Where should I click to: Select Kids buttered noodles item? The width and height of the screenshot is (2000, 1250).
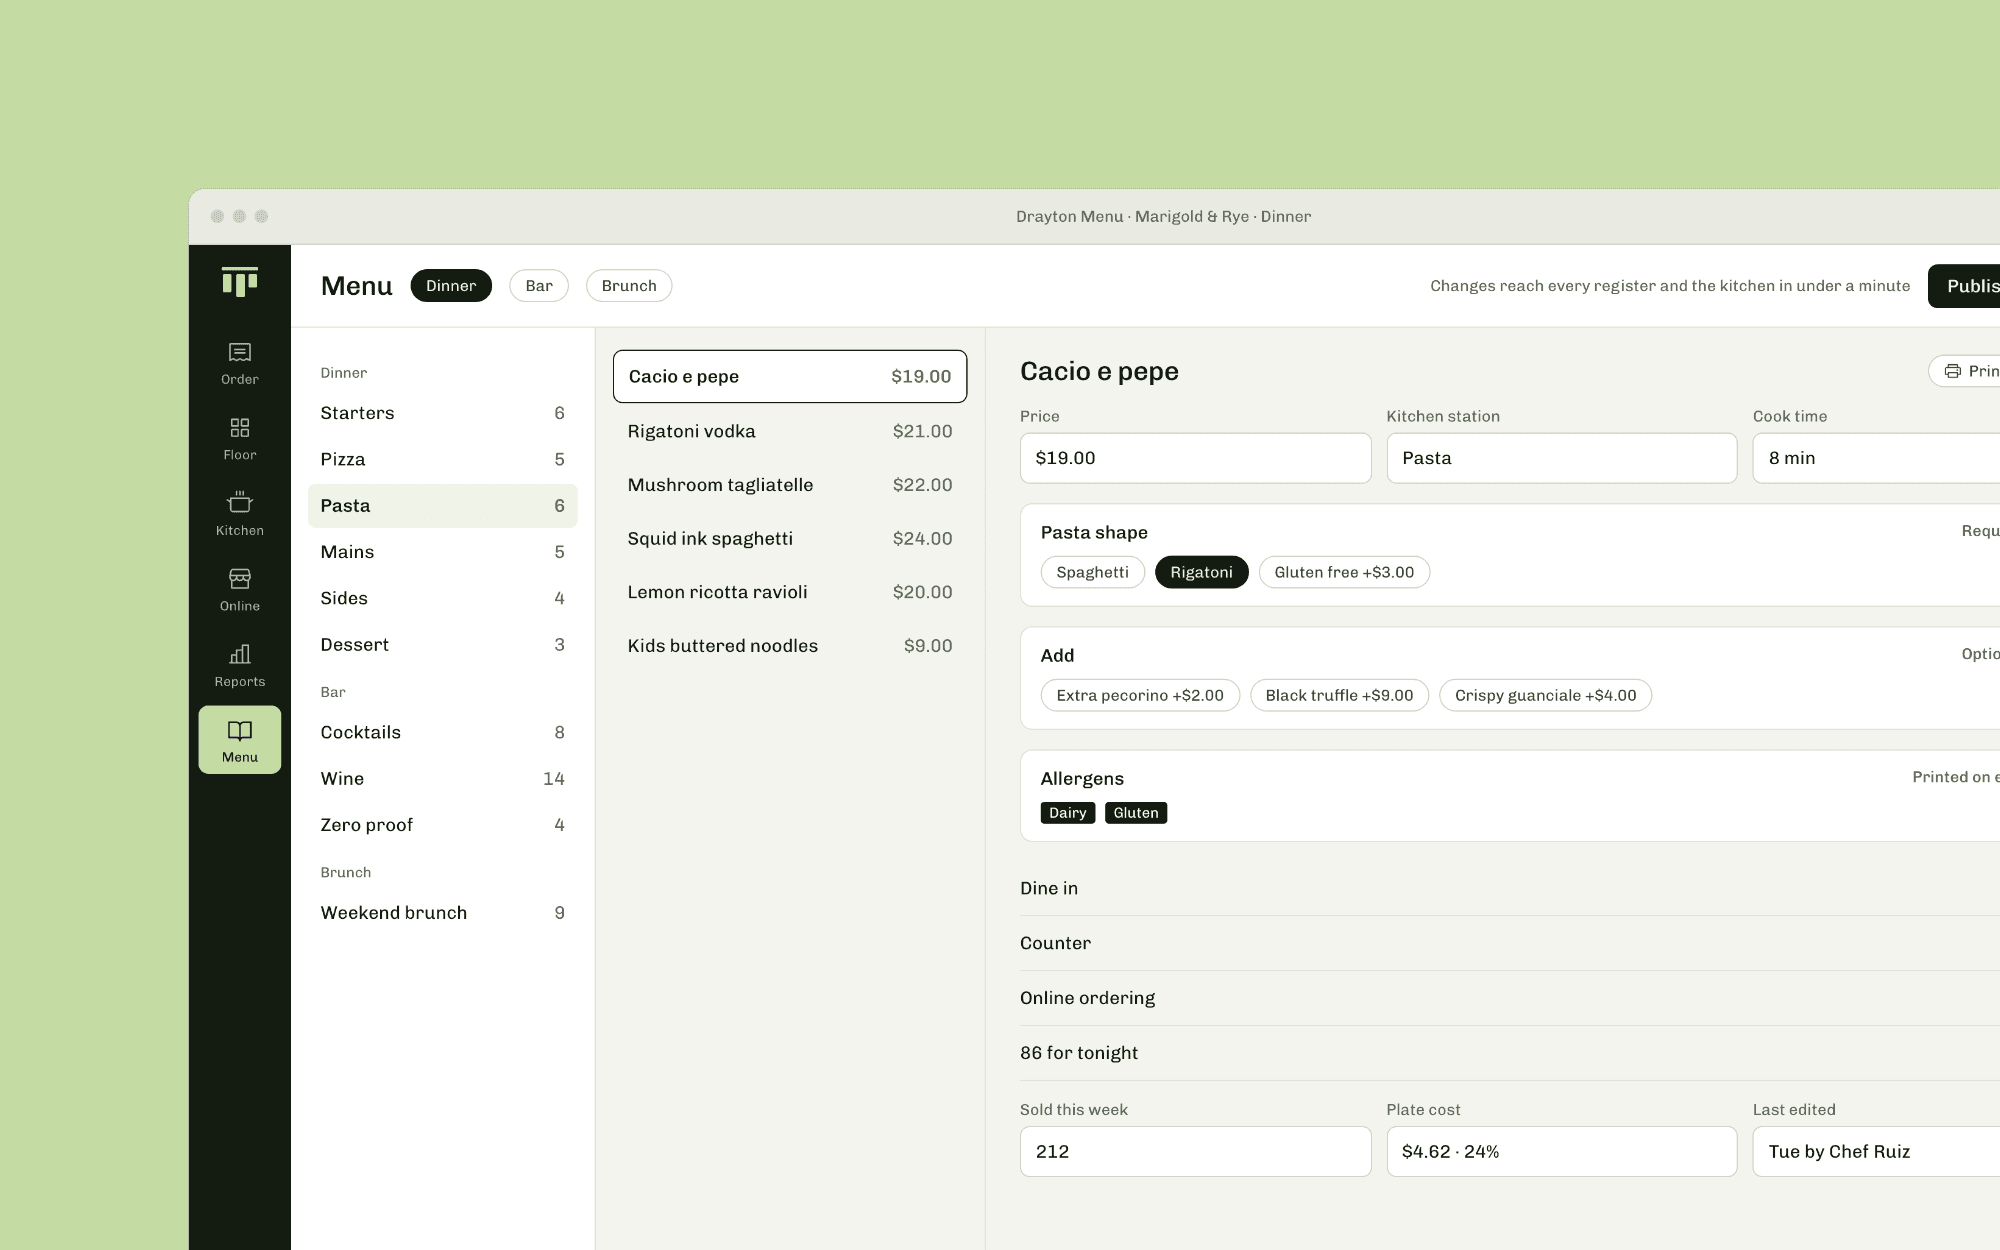[790, 646]
